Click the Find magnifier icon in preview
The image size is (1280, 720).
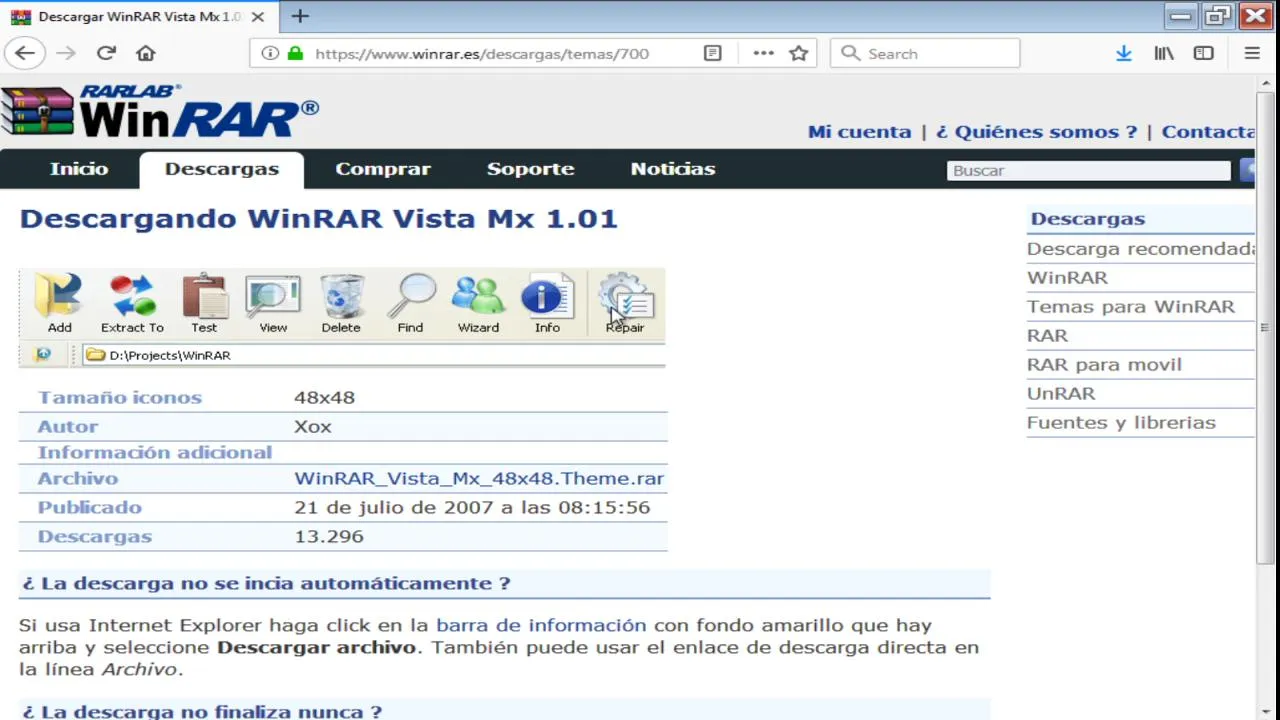pos(410,304)
